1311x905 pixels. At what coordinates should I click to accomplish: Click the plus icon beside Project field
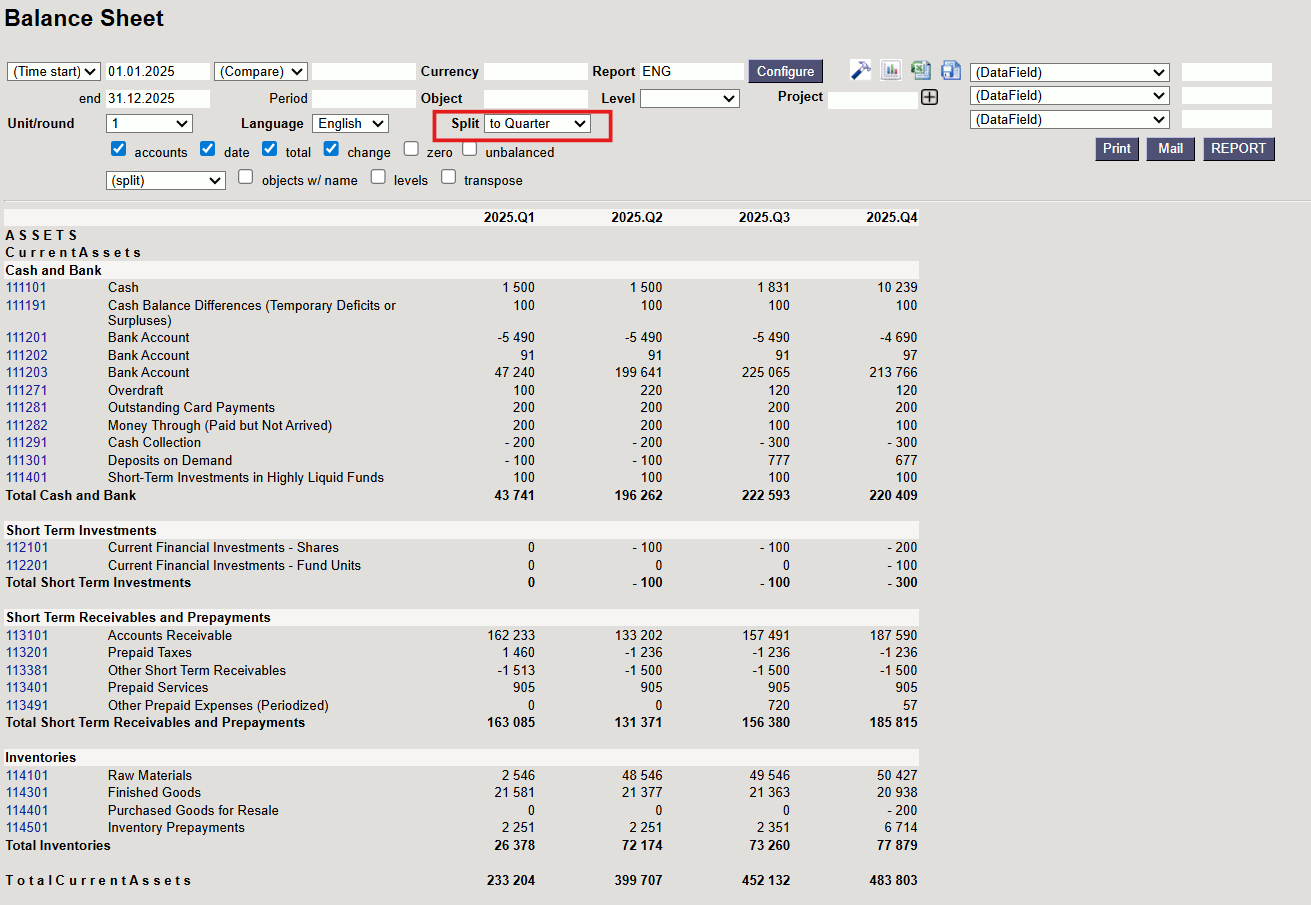[929, 97]
